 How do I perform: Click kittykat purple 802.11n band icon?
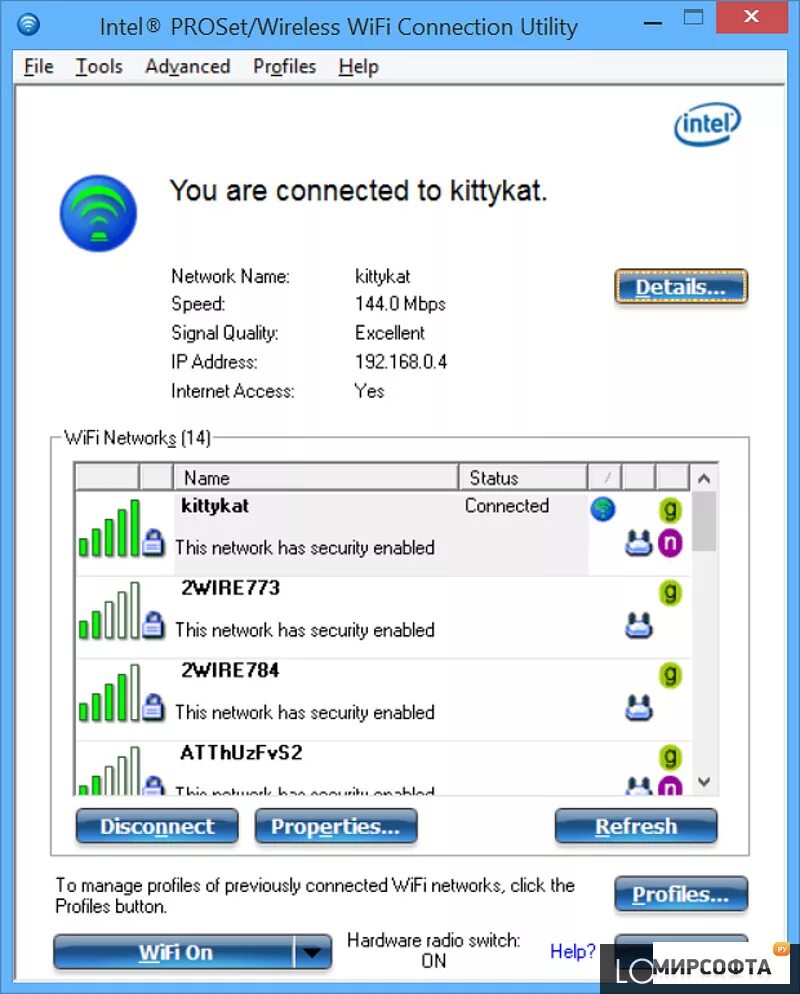670,543
